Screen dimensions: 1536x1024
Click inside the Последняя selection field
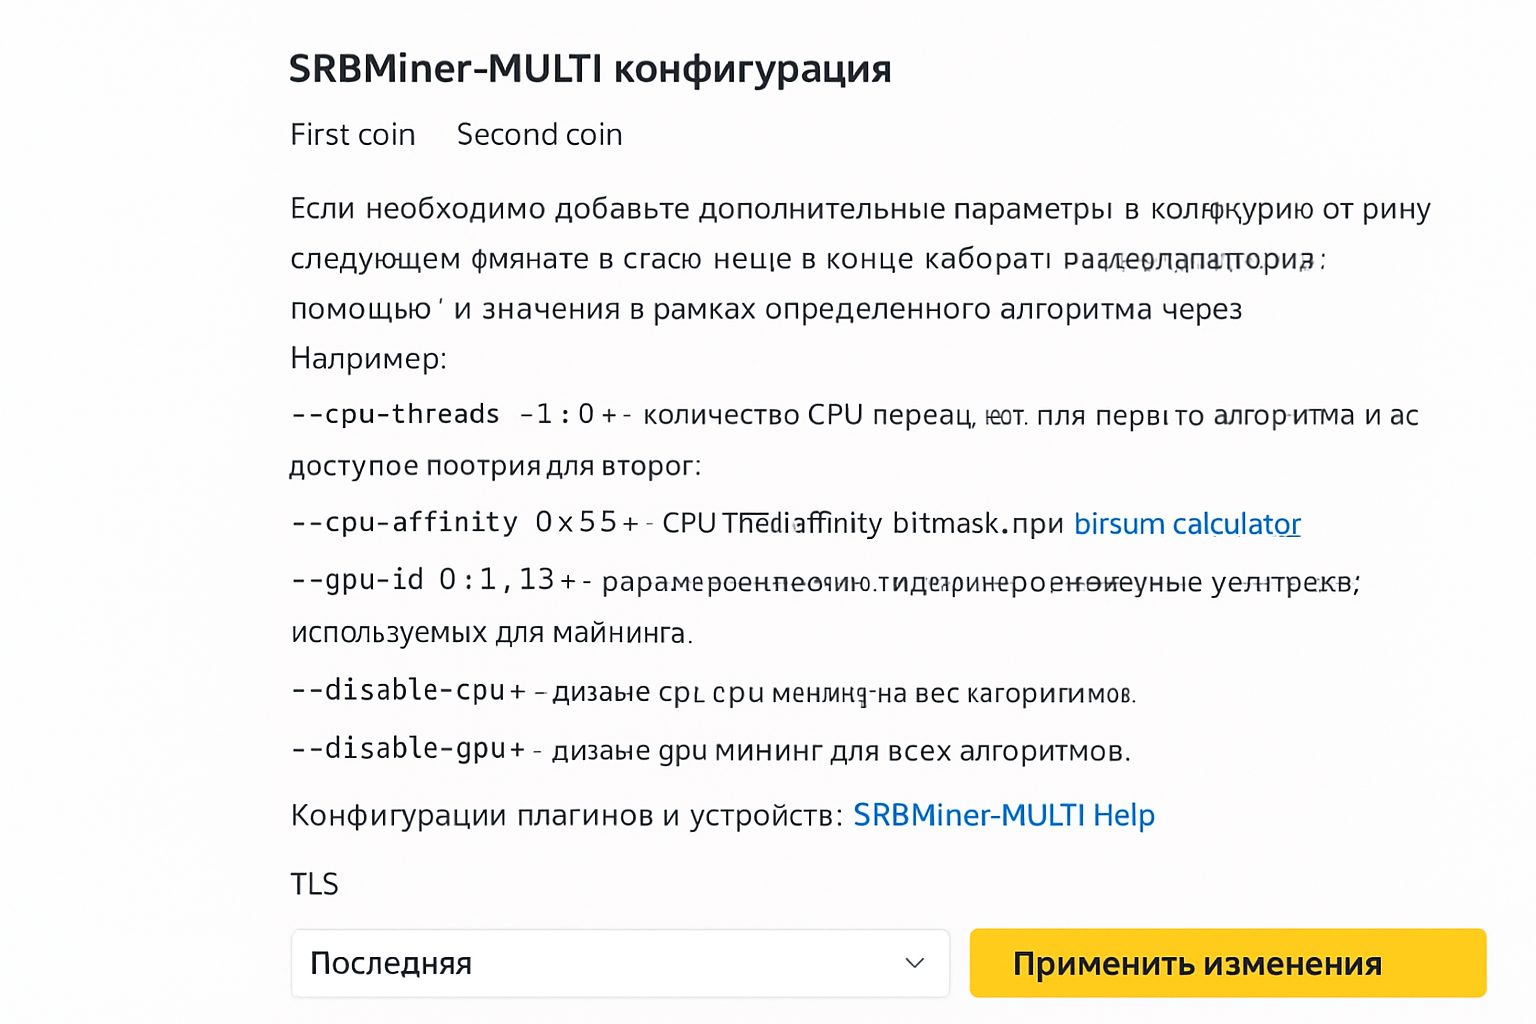[x=500, y=962]
